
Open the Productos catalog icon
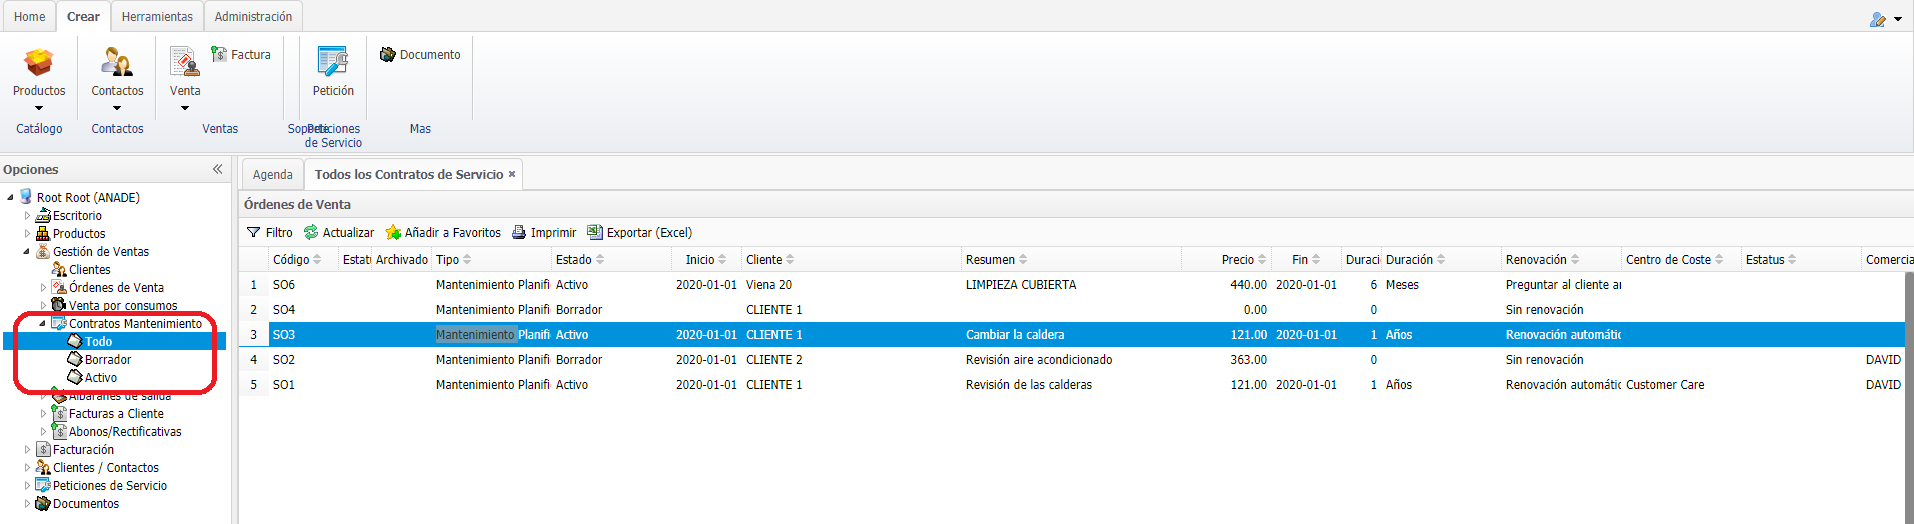click(x=39, y=62)
